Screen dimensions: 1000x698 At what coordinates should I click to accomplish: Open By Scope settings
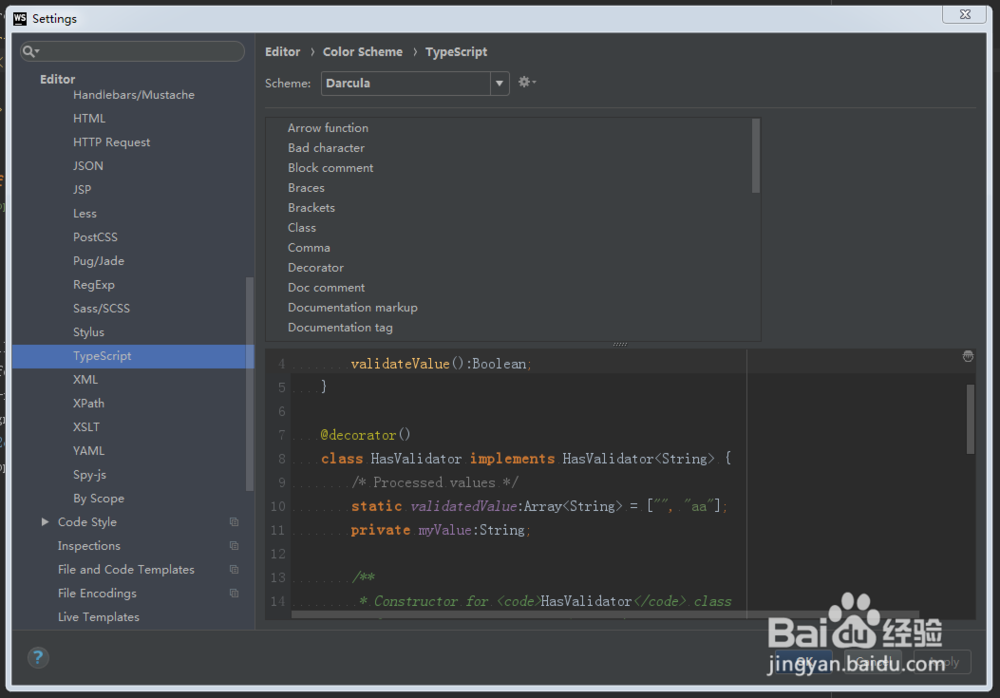(99, 498)
